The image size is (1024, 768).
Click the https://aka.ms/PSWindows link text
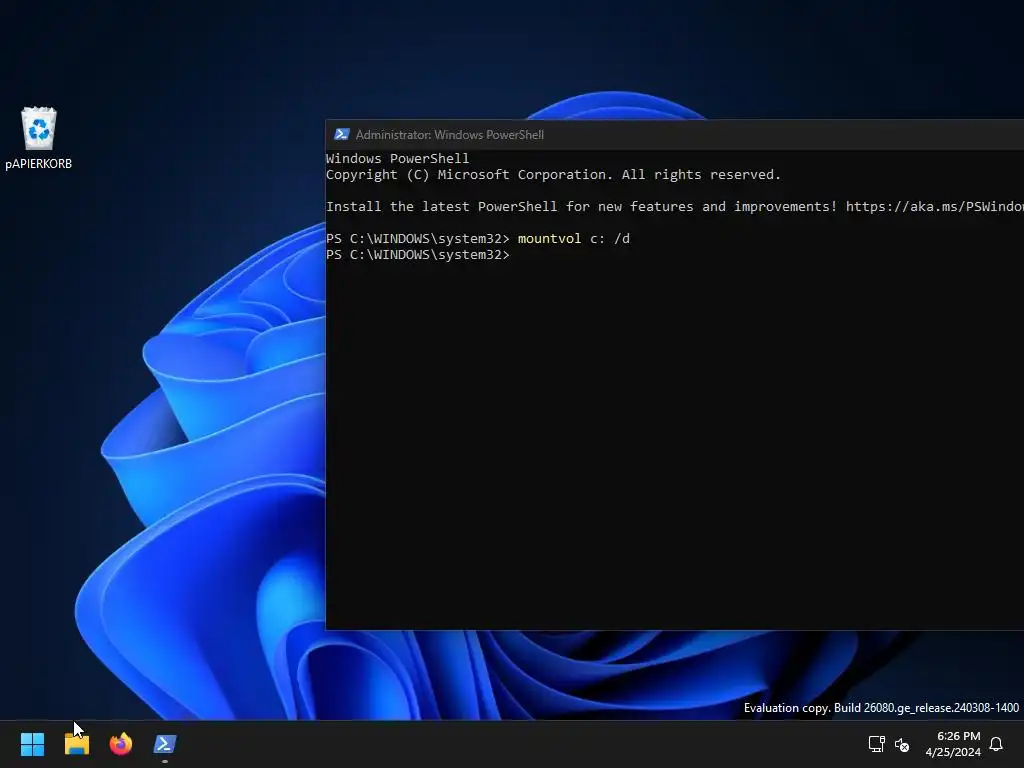pyautogui.click(x=935, y=206)
